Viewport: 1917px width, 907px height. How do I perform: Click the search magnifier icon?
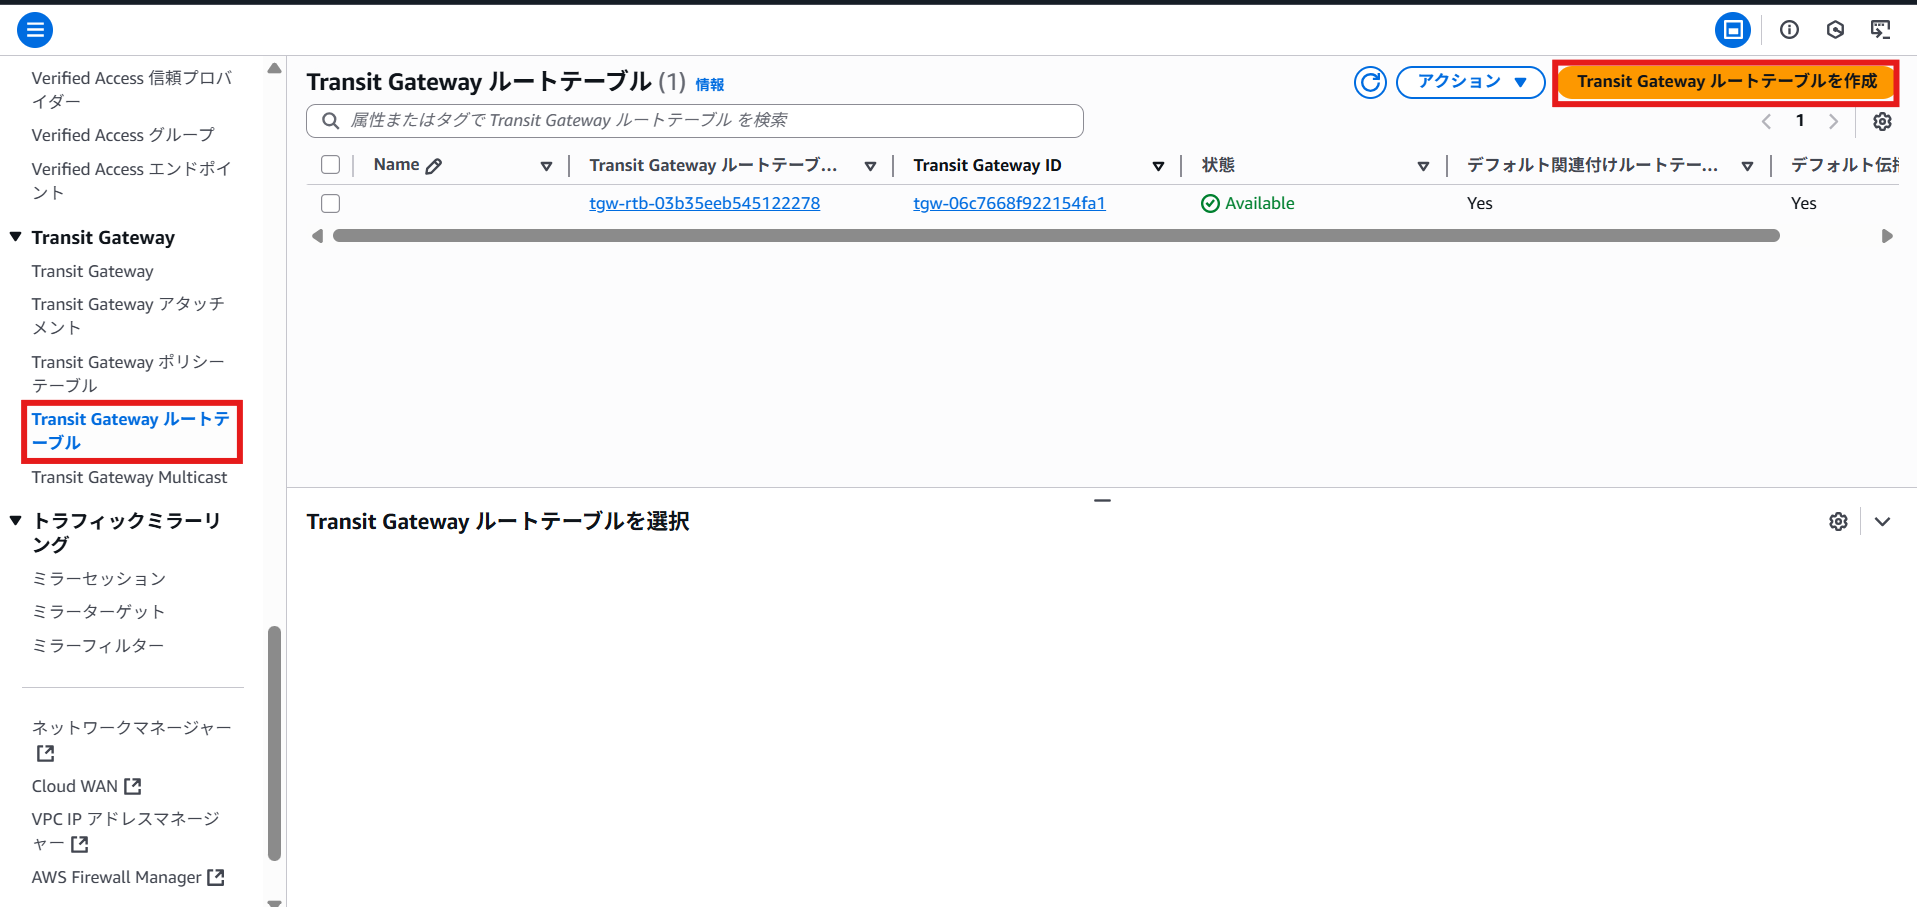330,121
